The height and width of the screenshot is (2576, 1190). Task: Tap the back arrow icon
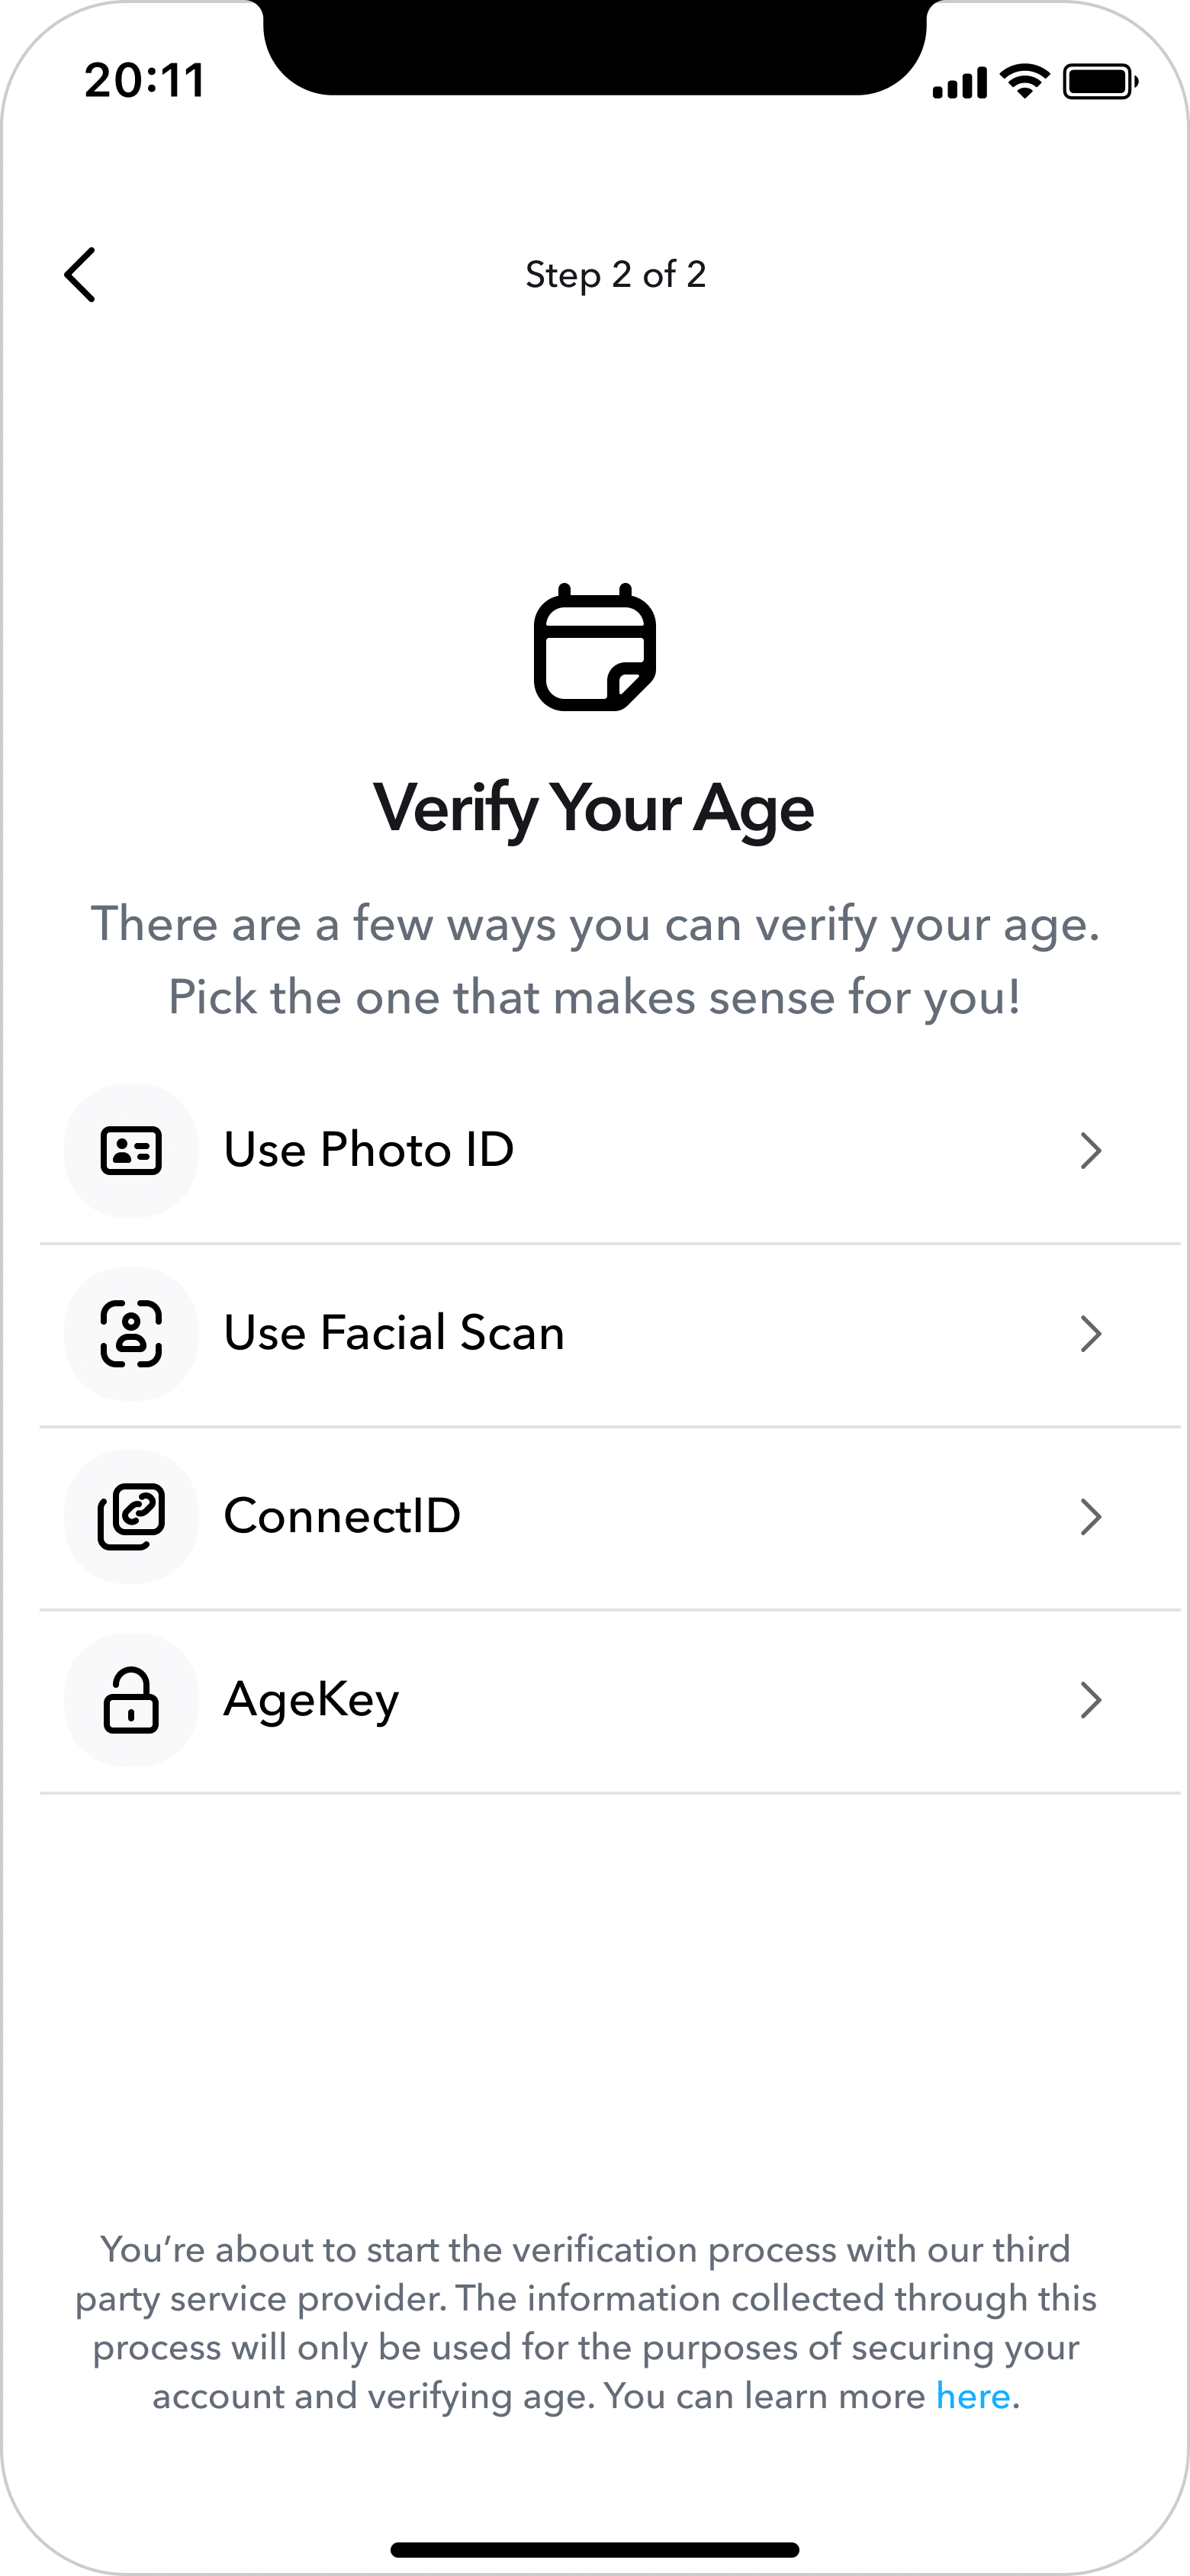(80, 275)
